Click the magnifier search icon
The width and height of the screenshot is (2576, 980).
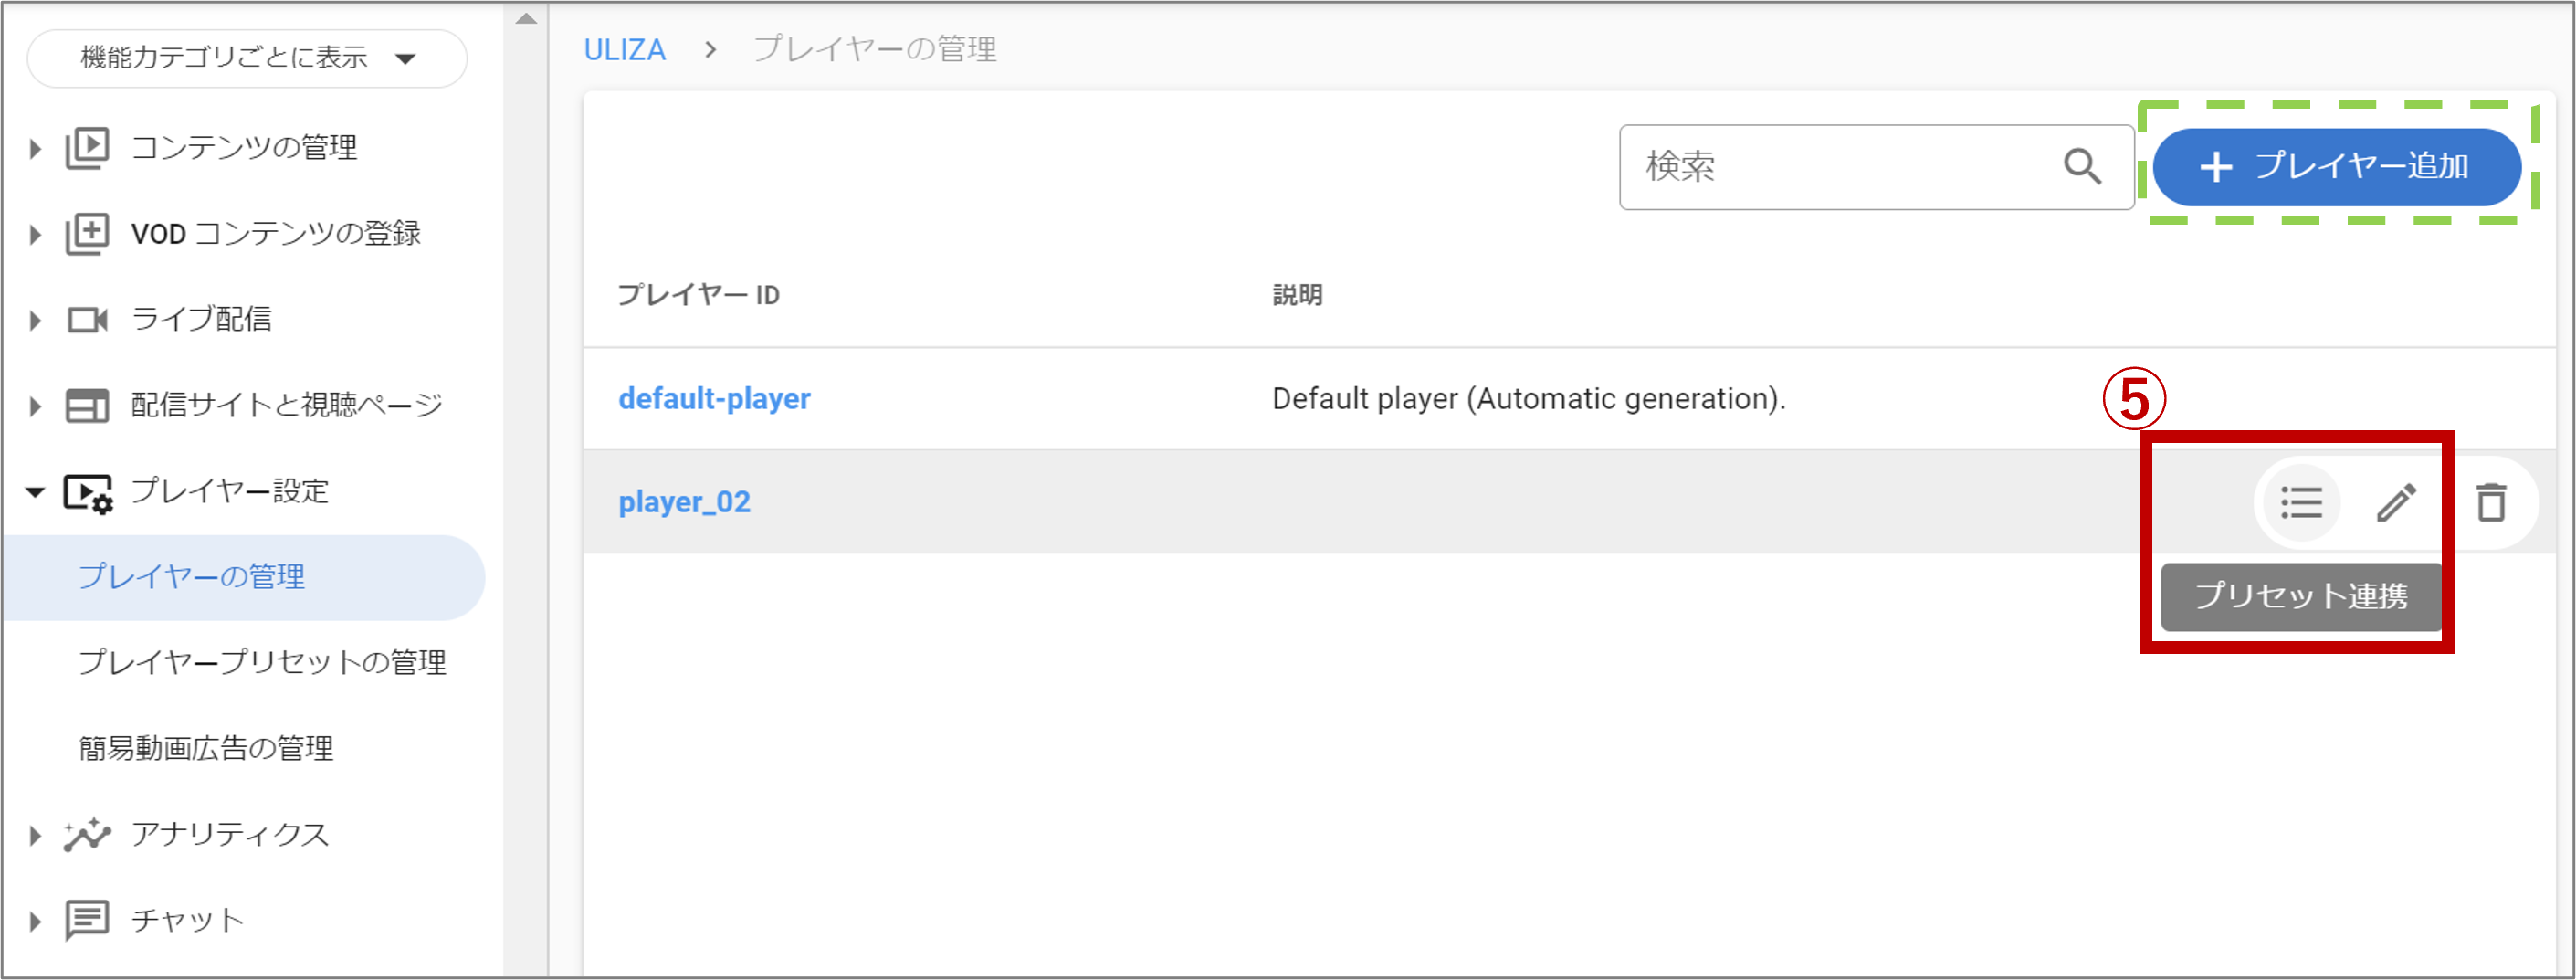pyautogui.click(x=2082, y=167)
